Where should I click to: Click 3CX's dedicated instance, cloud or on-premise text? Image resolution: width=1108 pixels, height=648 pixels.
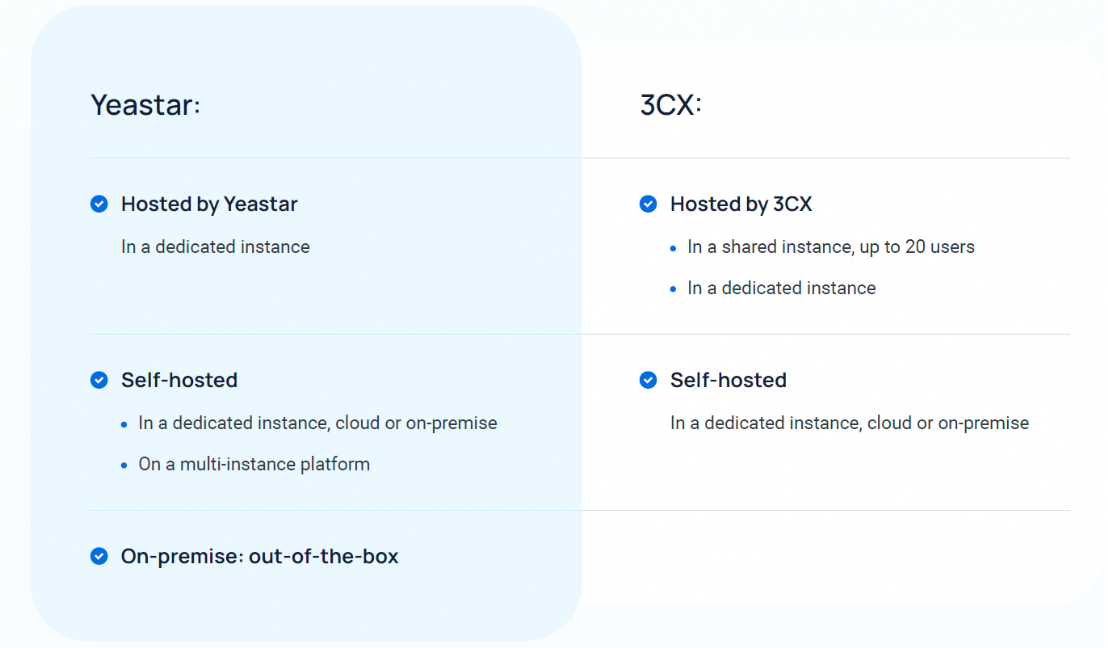pyautogui.click(x=849, y=423)
